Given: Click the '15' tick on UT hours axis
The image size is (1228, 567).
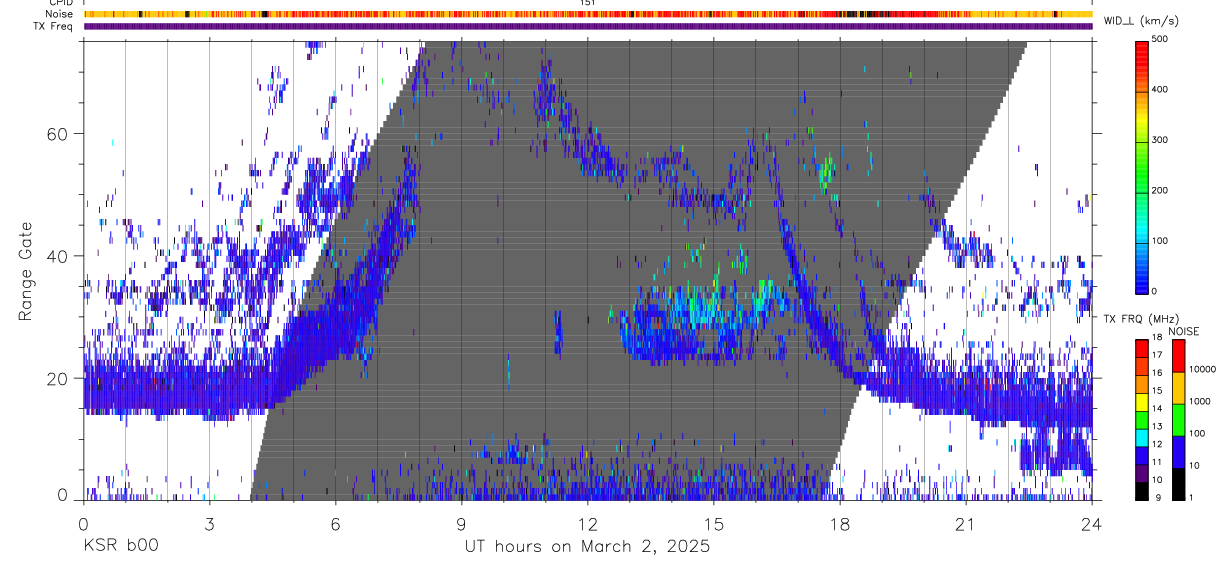Looking at the screenshot, I should 713,524.
